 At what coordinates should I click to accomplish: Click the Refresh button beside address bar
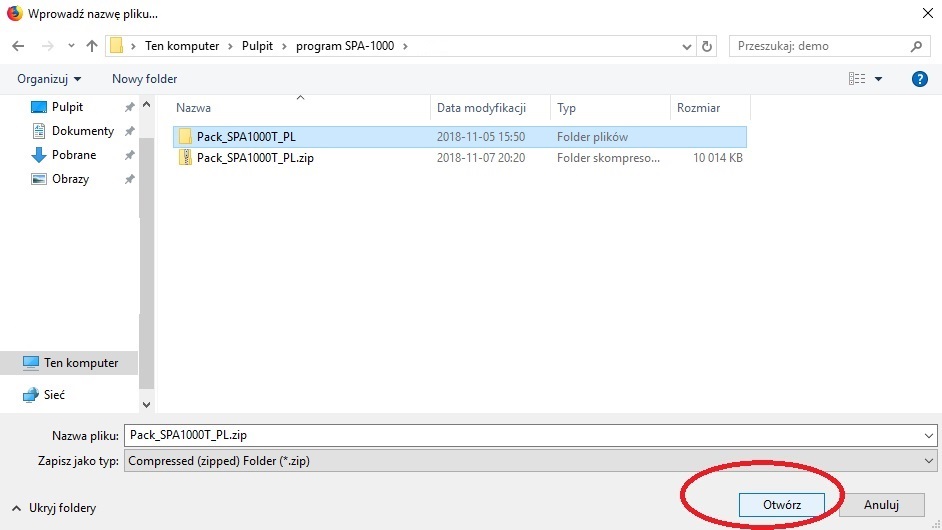coord(708,46)
